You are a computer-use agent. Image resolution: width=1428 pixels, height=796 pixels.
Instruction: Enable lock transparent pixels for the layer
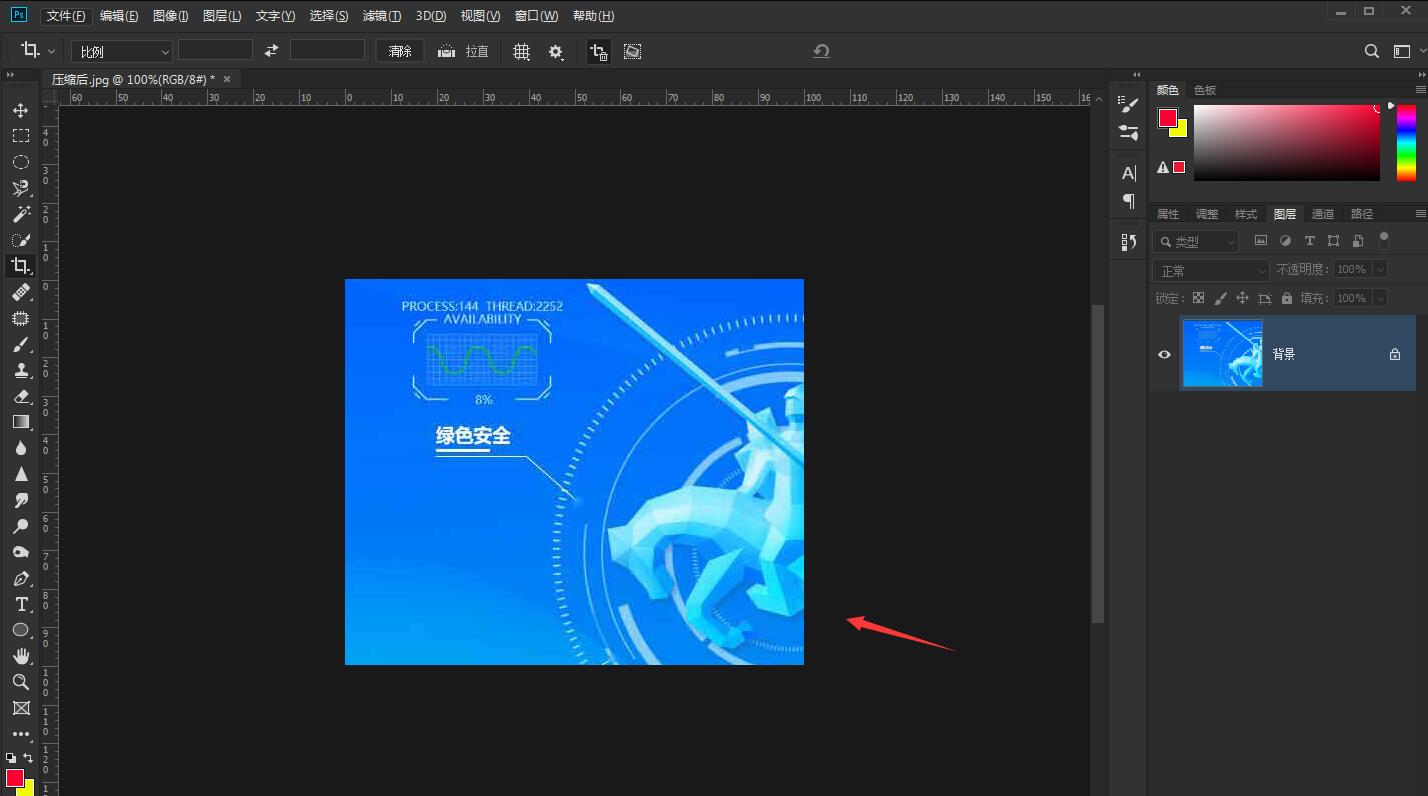click(1198, 297)
